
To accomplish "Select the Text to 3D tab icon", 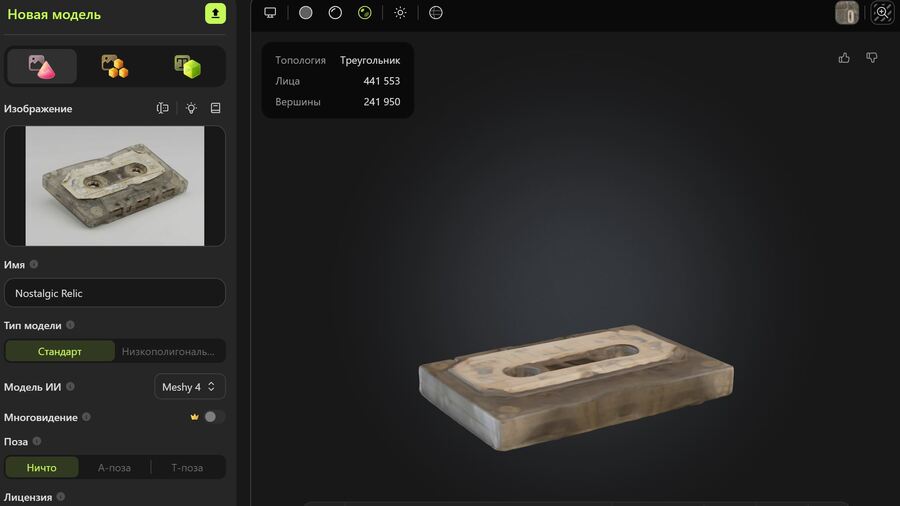I will 188,67.
